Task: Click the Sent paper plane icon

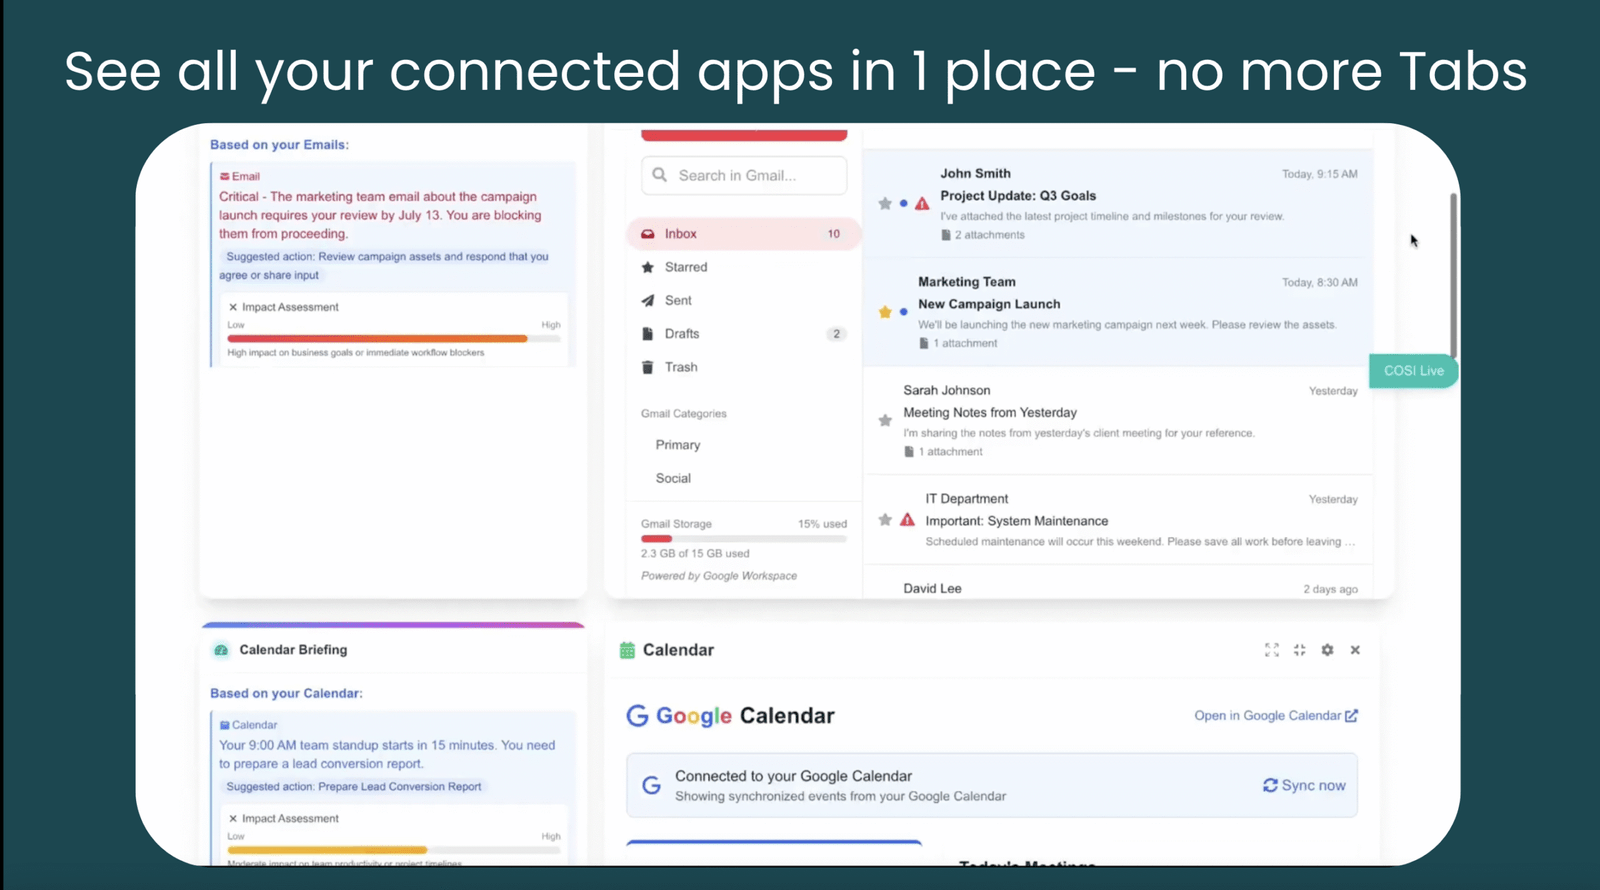Action: coord(648,300)
